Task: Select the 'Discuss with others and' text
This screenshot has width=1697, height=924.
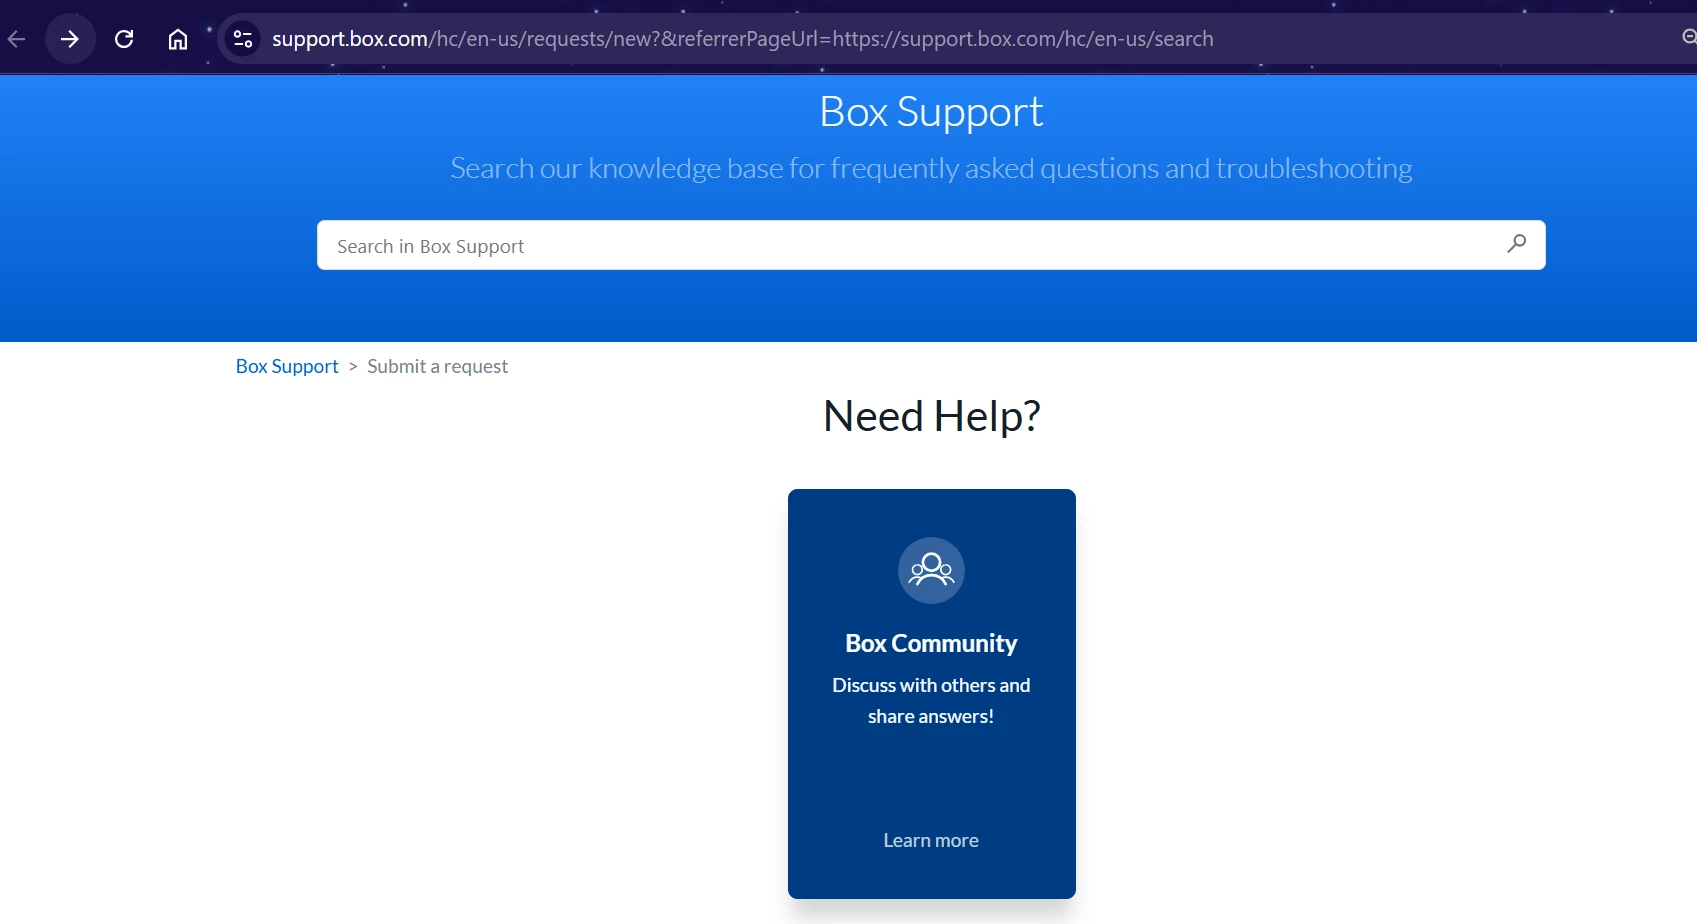Action: pos(931,685)
